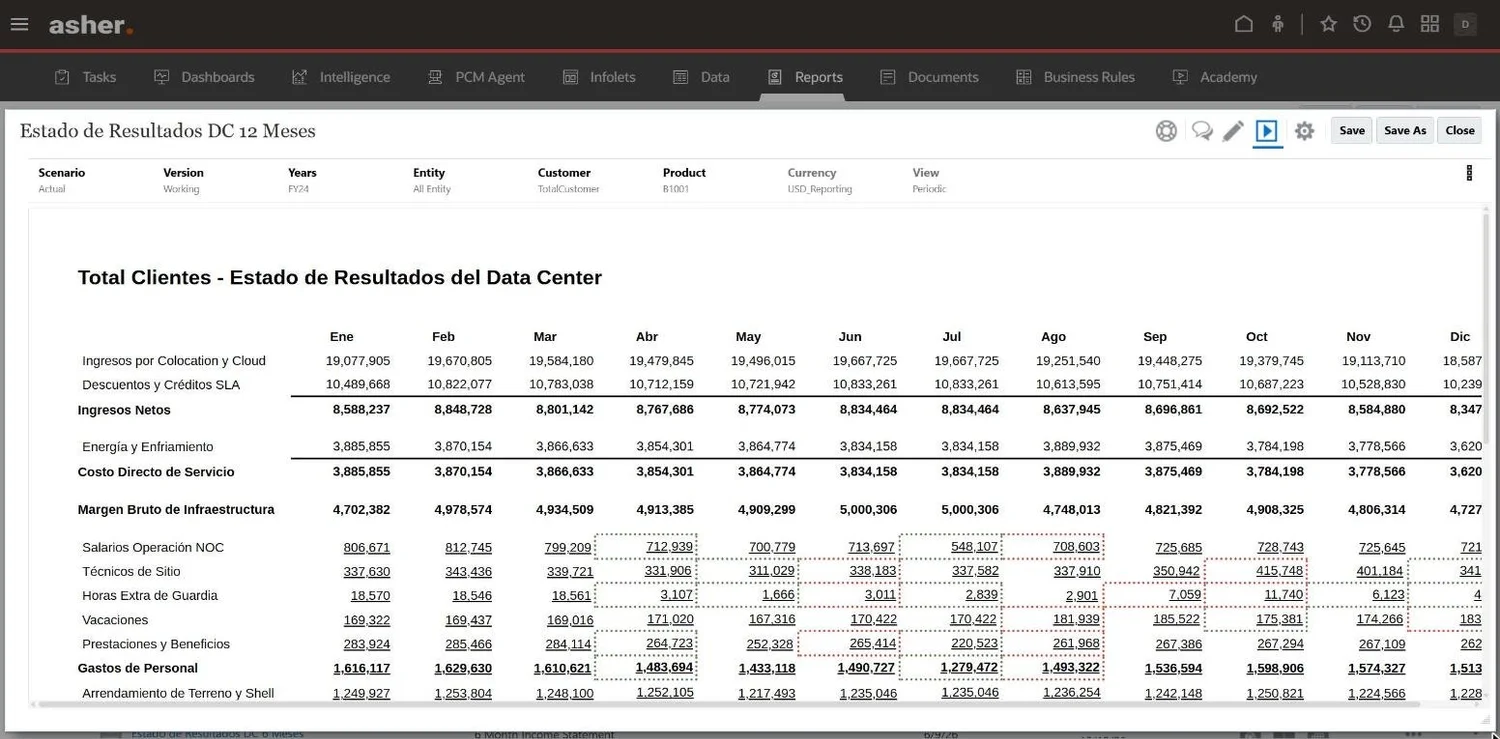Change the Customer POV selection
Screen dimensions: 1500x739
coord(568,180)
